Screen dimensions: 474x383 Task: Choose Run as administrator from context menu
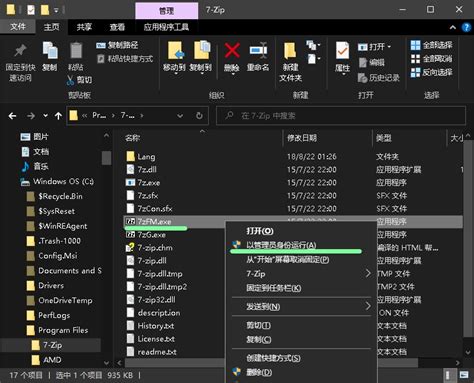click(281, 245)
